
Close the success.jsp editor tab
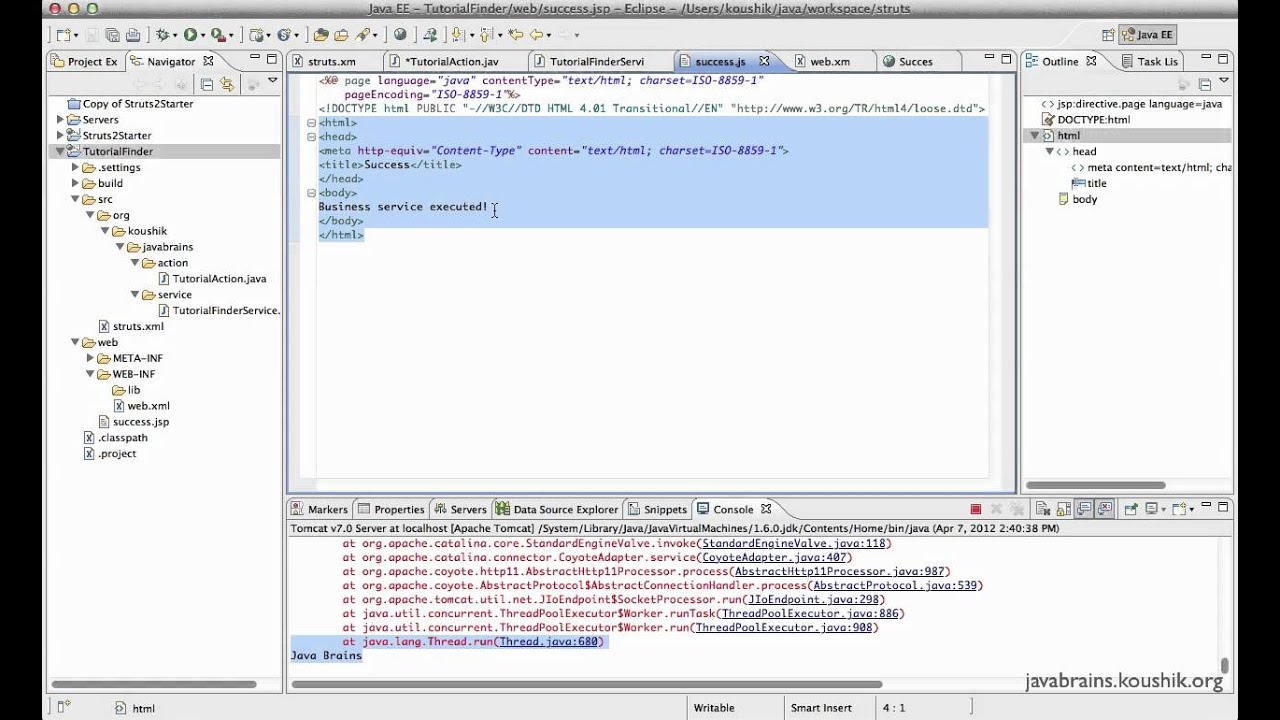(x=765, y=61)
